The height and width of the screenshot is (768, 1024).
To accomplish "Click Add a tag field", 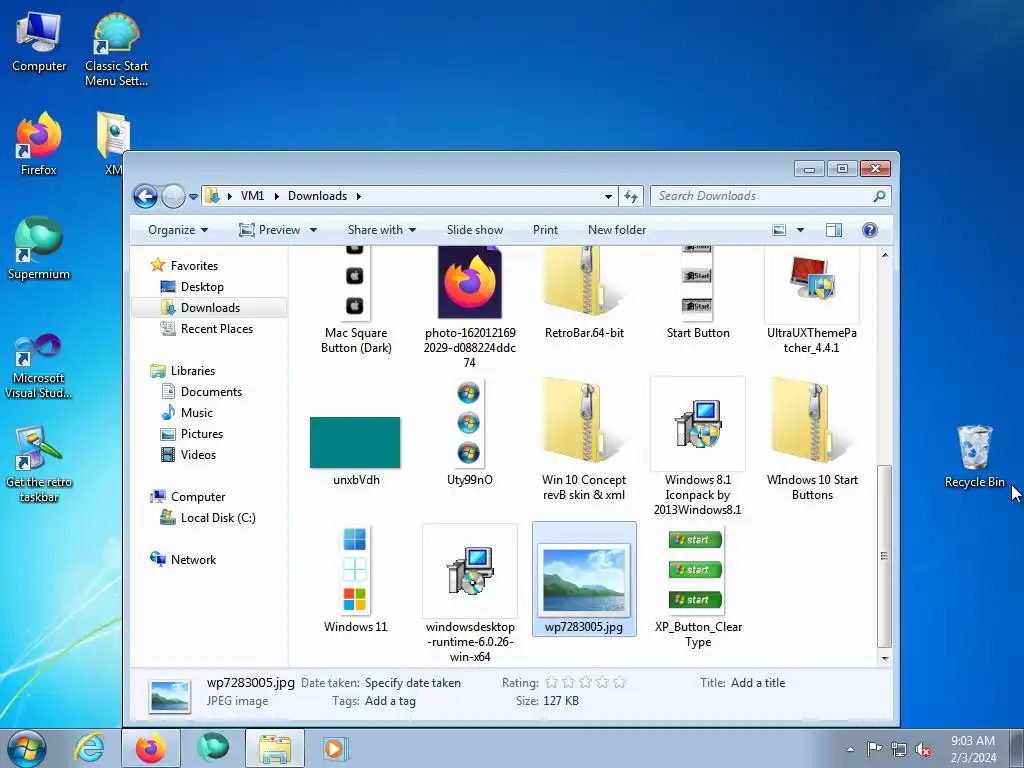I will [x=390, y=701].
